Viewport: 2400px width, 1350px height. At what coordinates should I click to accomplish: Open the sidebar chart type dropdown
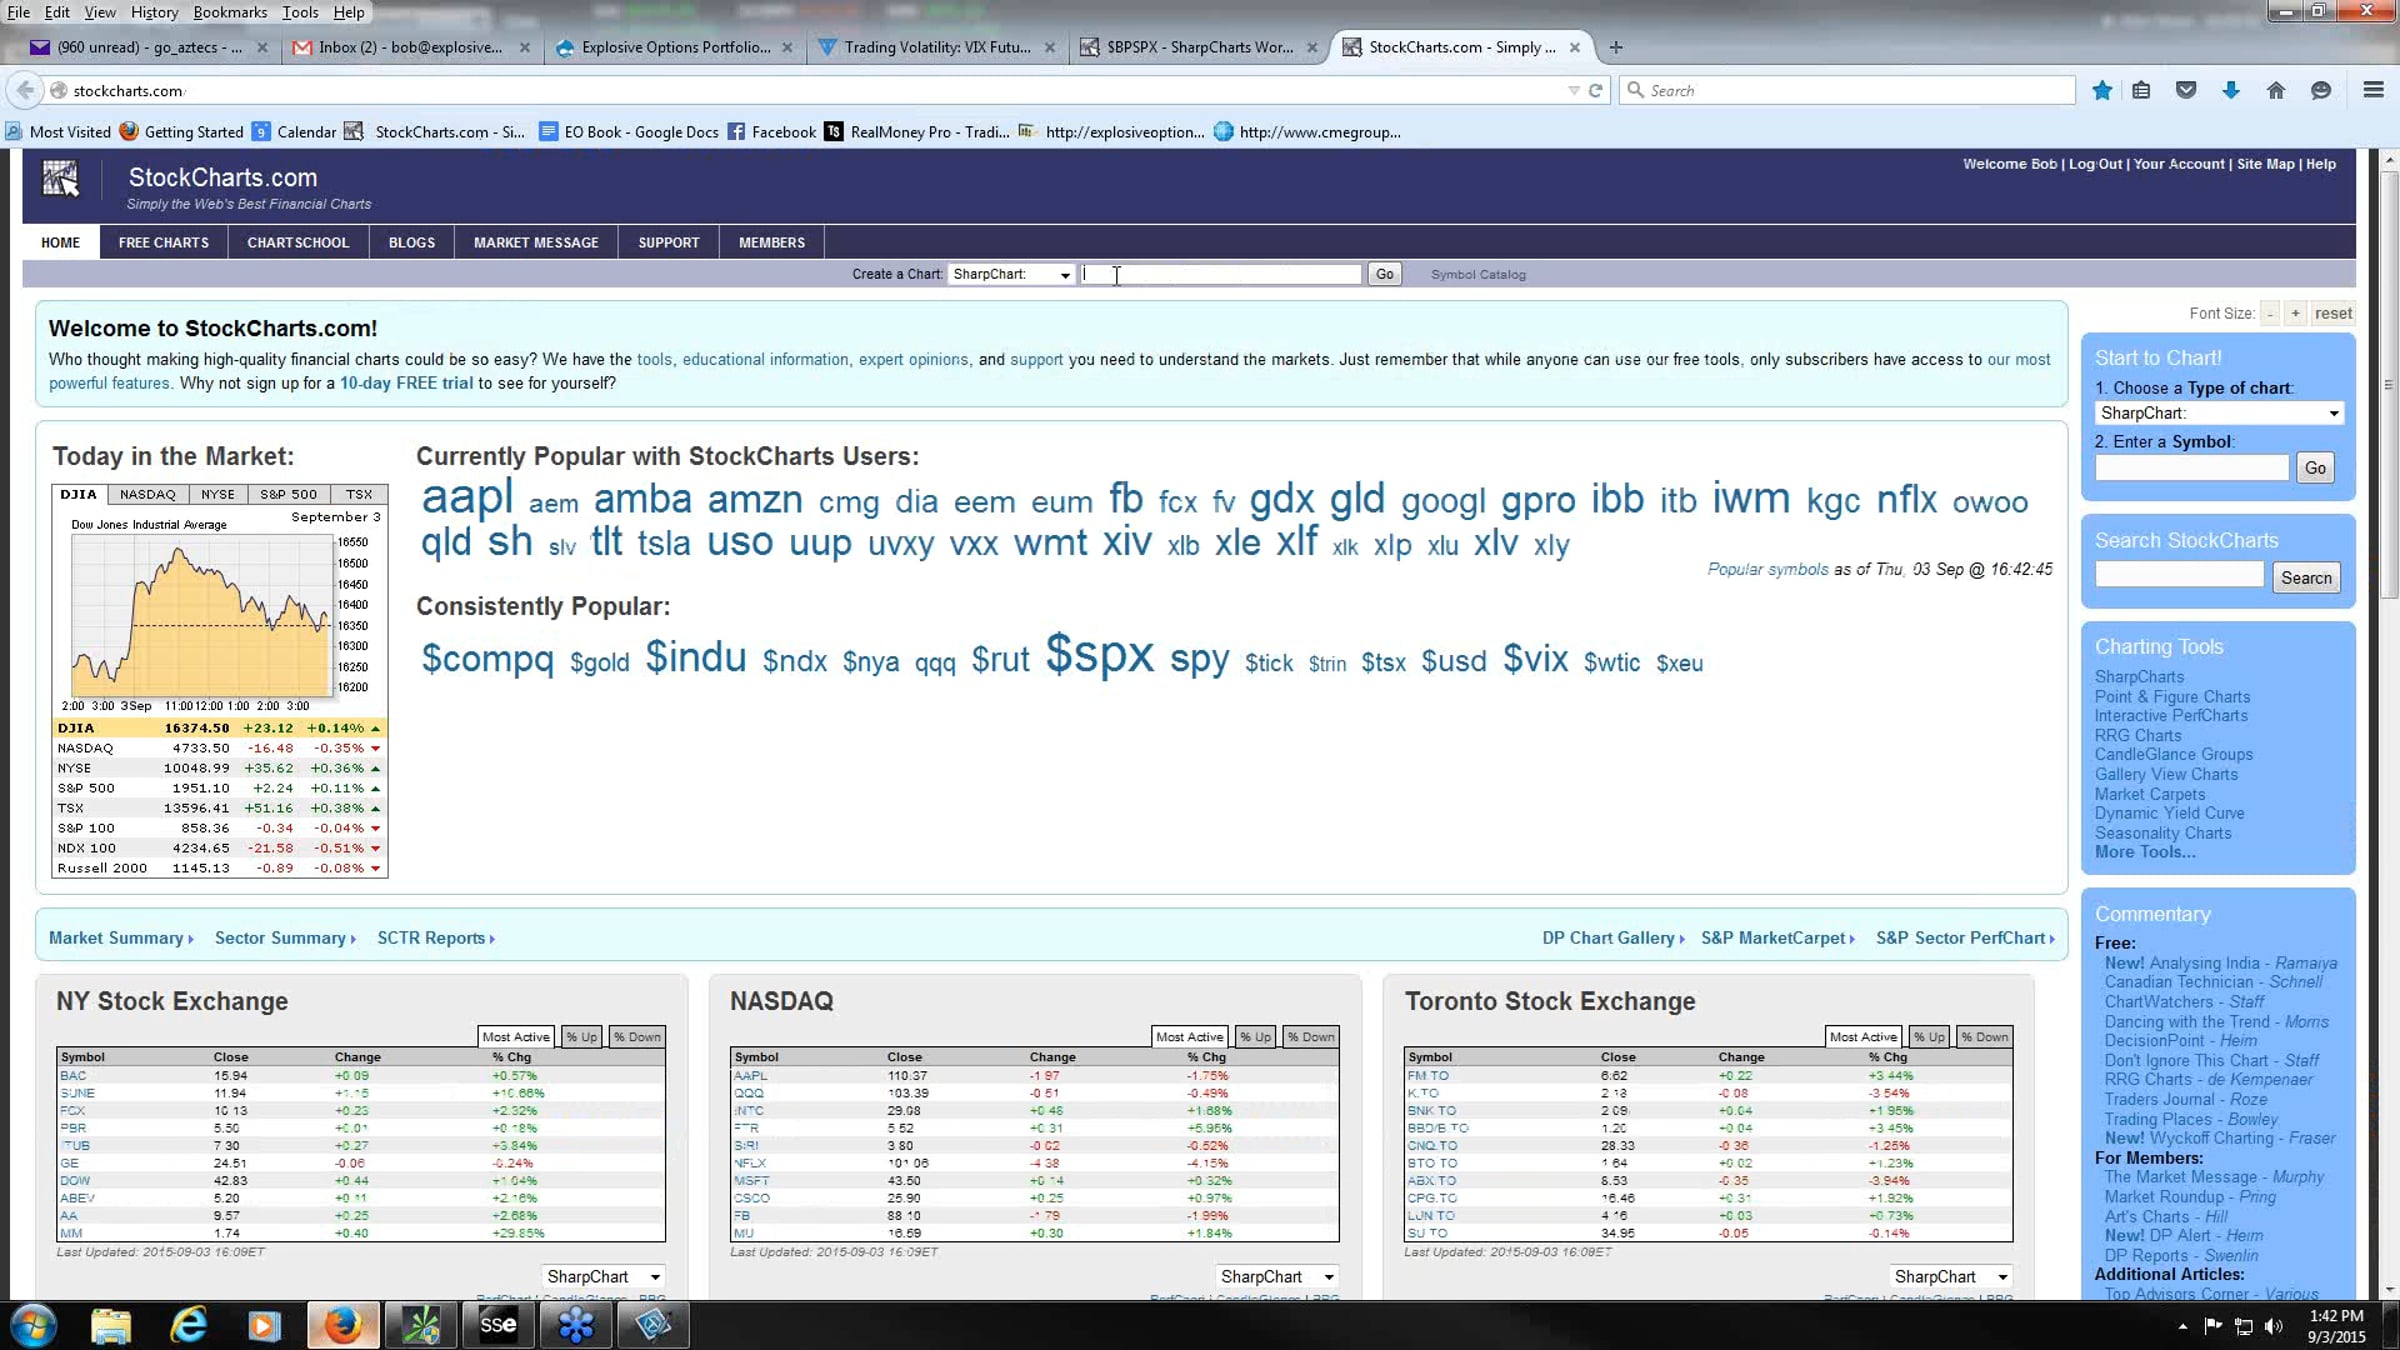pyautogui.click(x=2218, y=413)
